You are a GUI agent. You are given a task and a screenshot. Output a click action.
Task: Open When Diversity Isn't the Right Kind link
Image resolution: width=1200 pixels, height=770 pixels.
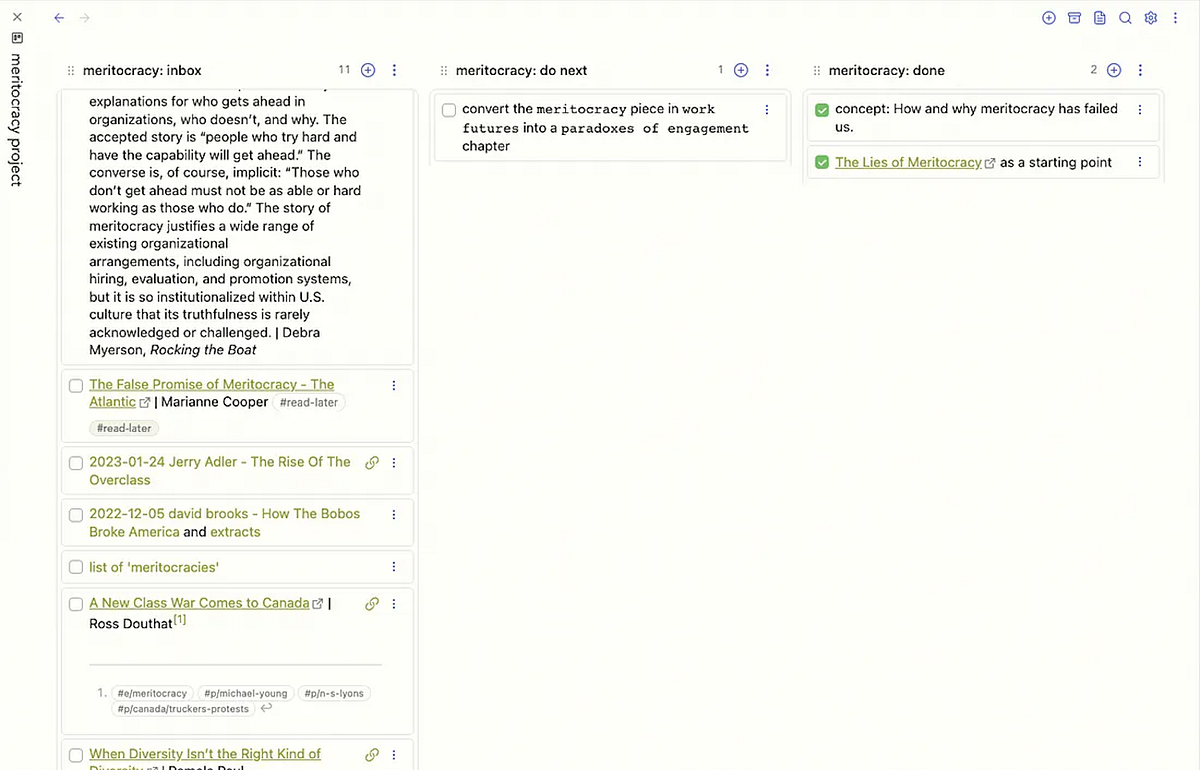click(205, 754)
